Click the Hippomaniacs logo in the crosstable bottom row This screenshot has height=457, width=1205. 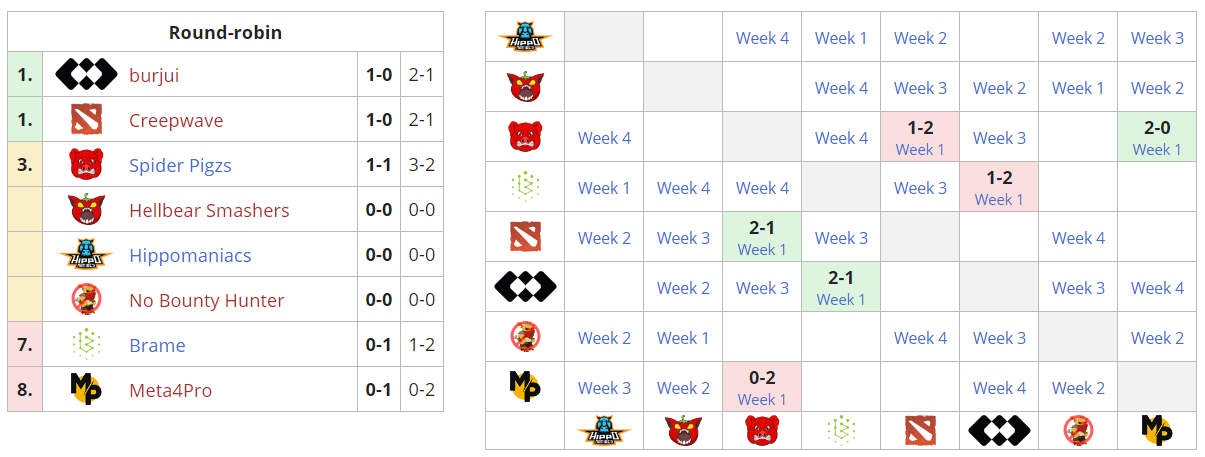click(604, 431)
